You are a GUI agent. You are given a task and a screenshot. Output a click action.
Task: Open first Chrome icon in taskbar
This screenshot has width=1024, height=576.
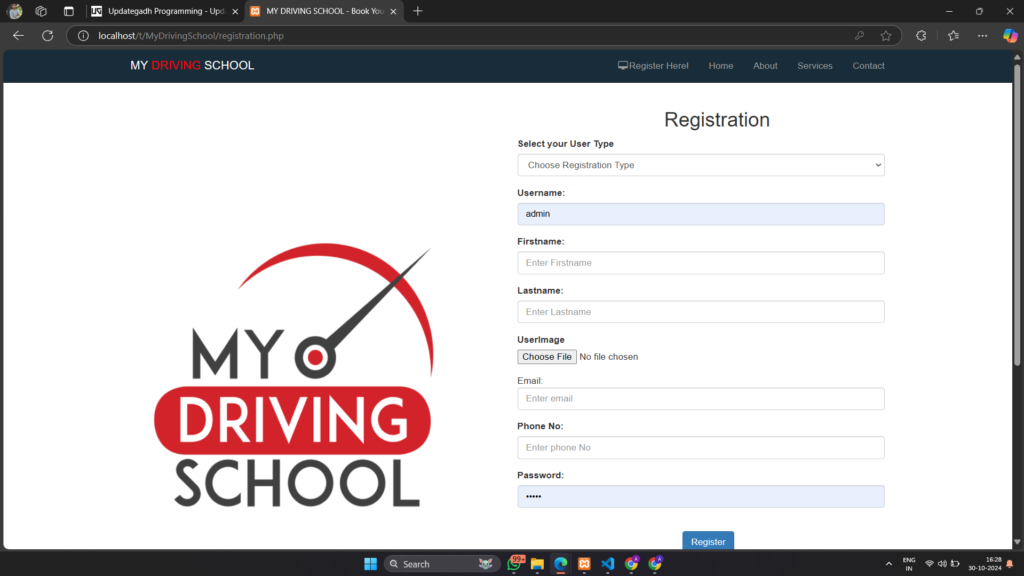632,564
